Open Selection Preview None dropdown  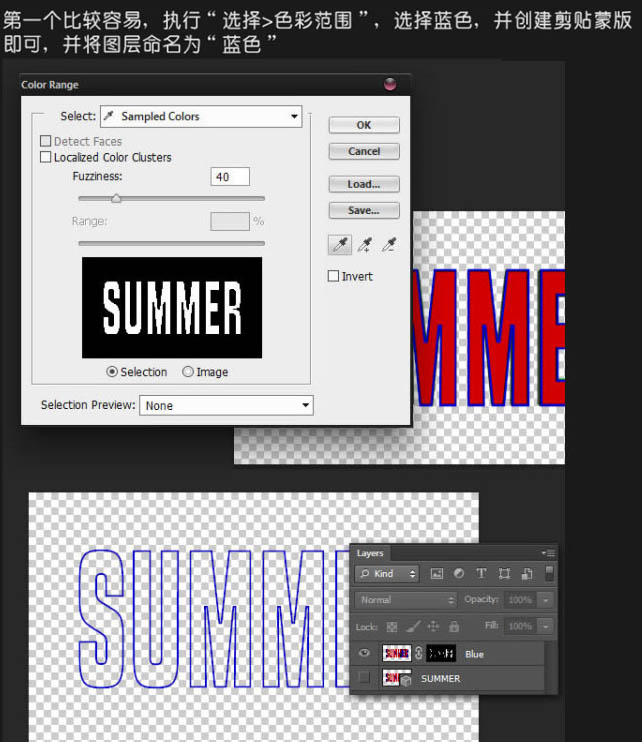tap(226, 406)
